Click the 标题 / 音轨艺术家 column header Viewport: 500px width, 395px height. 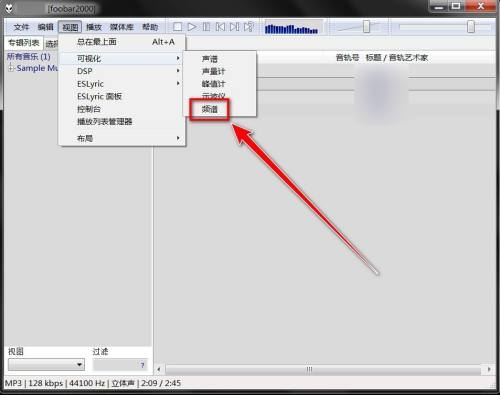(x=397, y=58)
